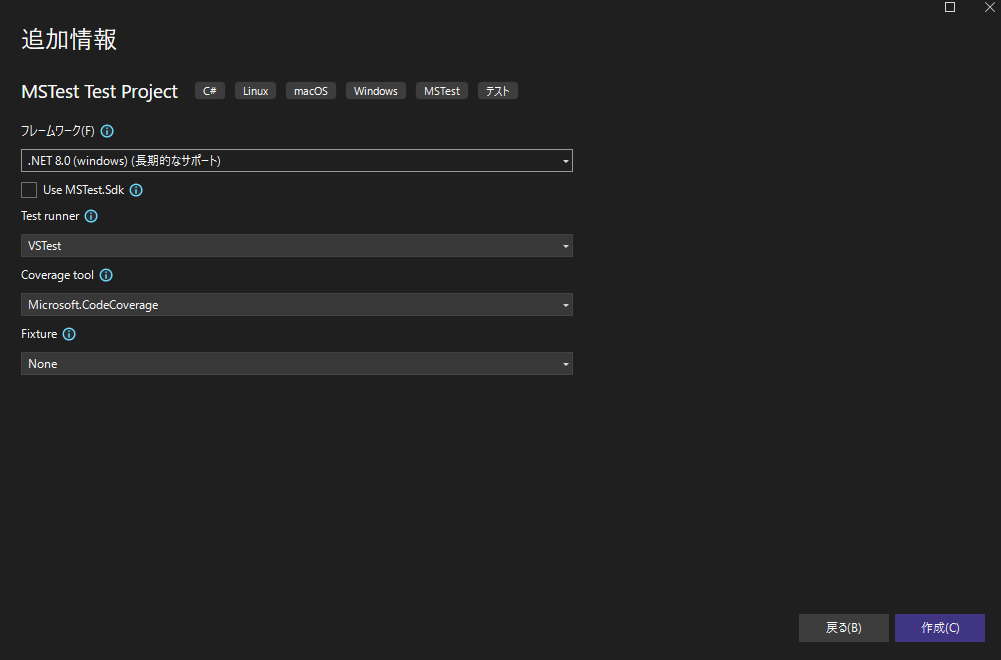This screenshot has height=660, width=1001.
Task: Click the Windows tag
Action: (375, 91)
